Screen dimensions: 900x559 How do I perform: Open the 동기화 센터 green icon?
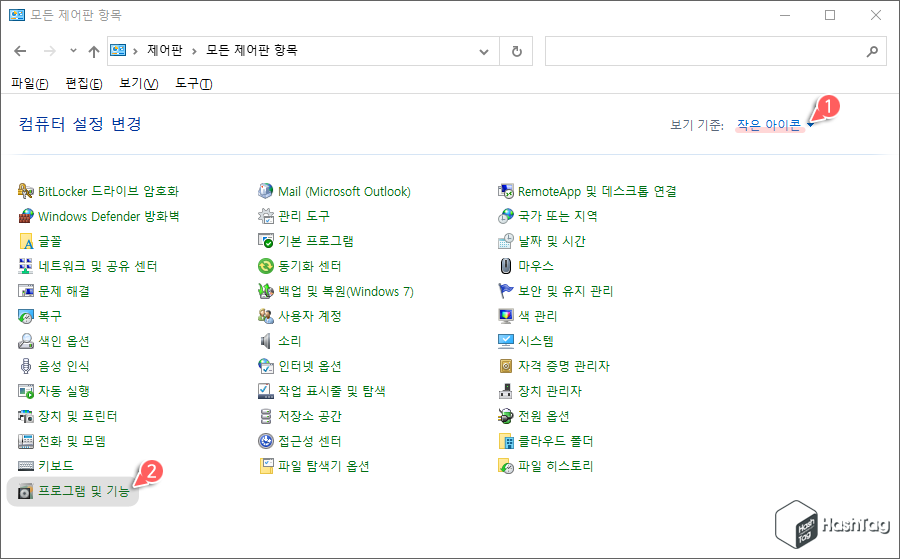(265, 266)
